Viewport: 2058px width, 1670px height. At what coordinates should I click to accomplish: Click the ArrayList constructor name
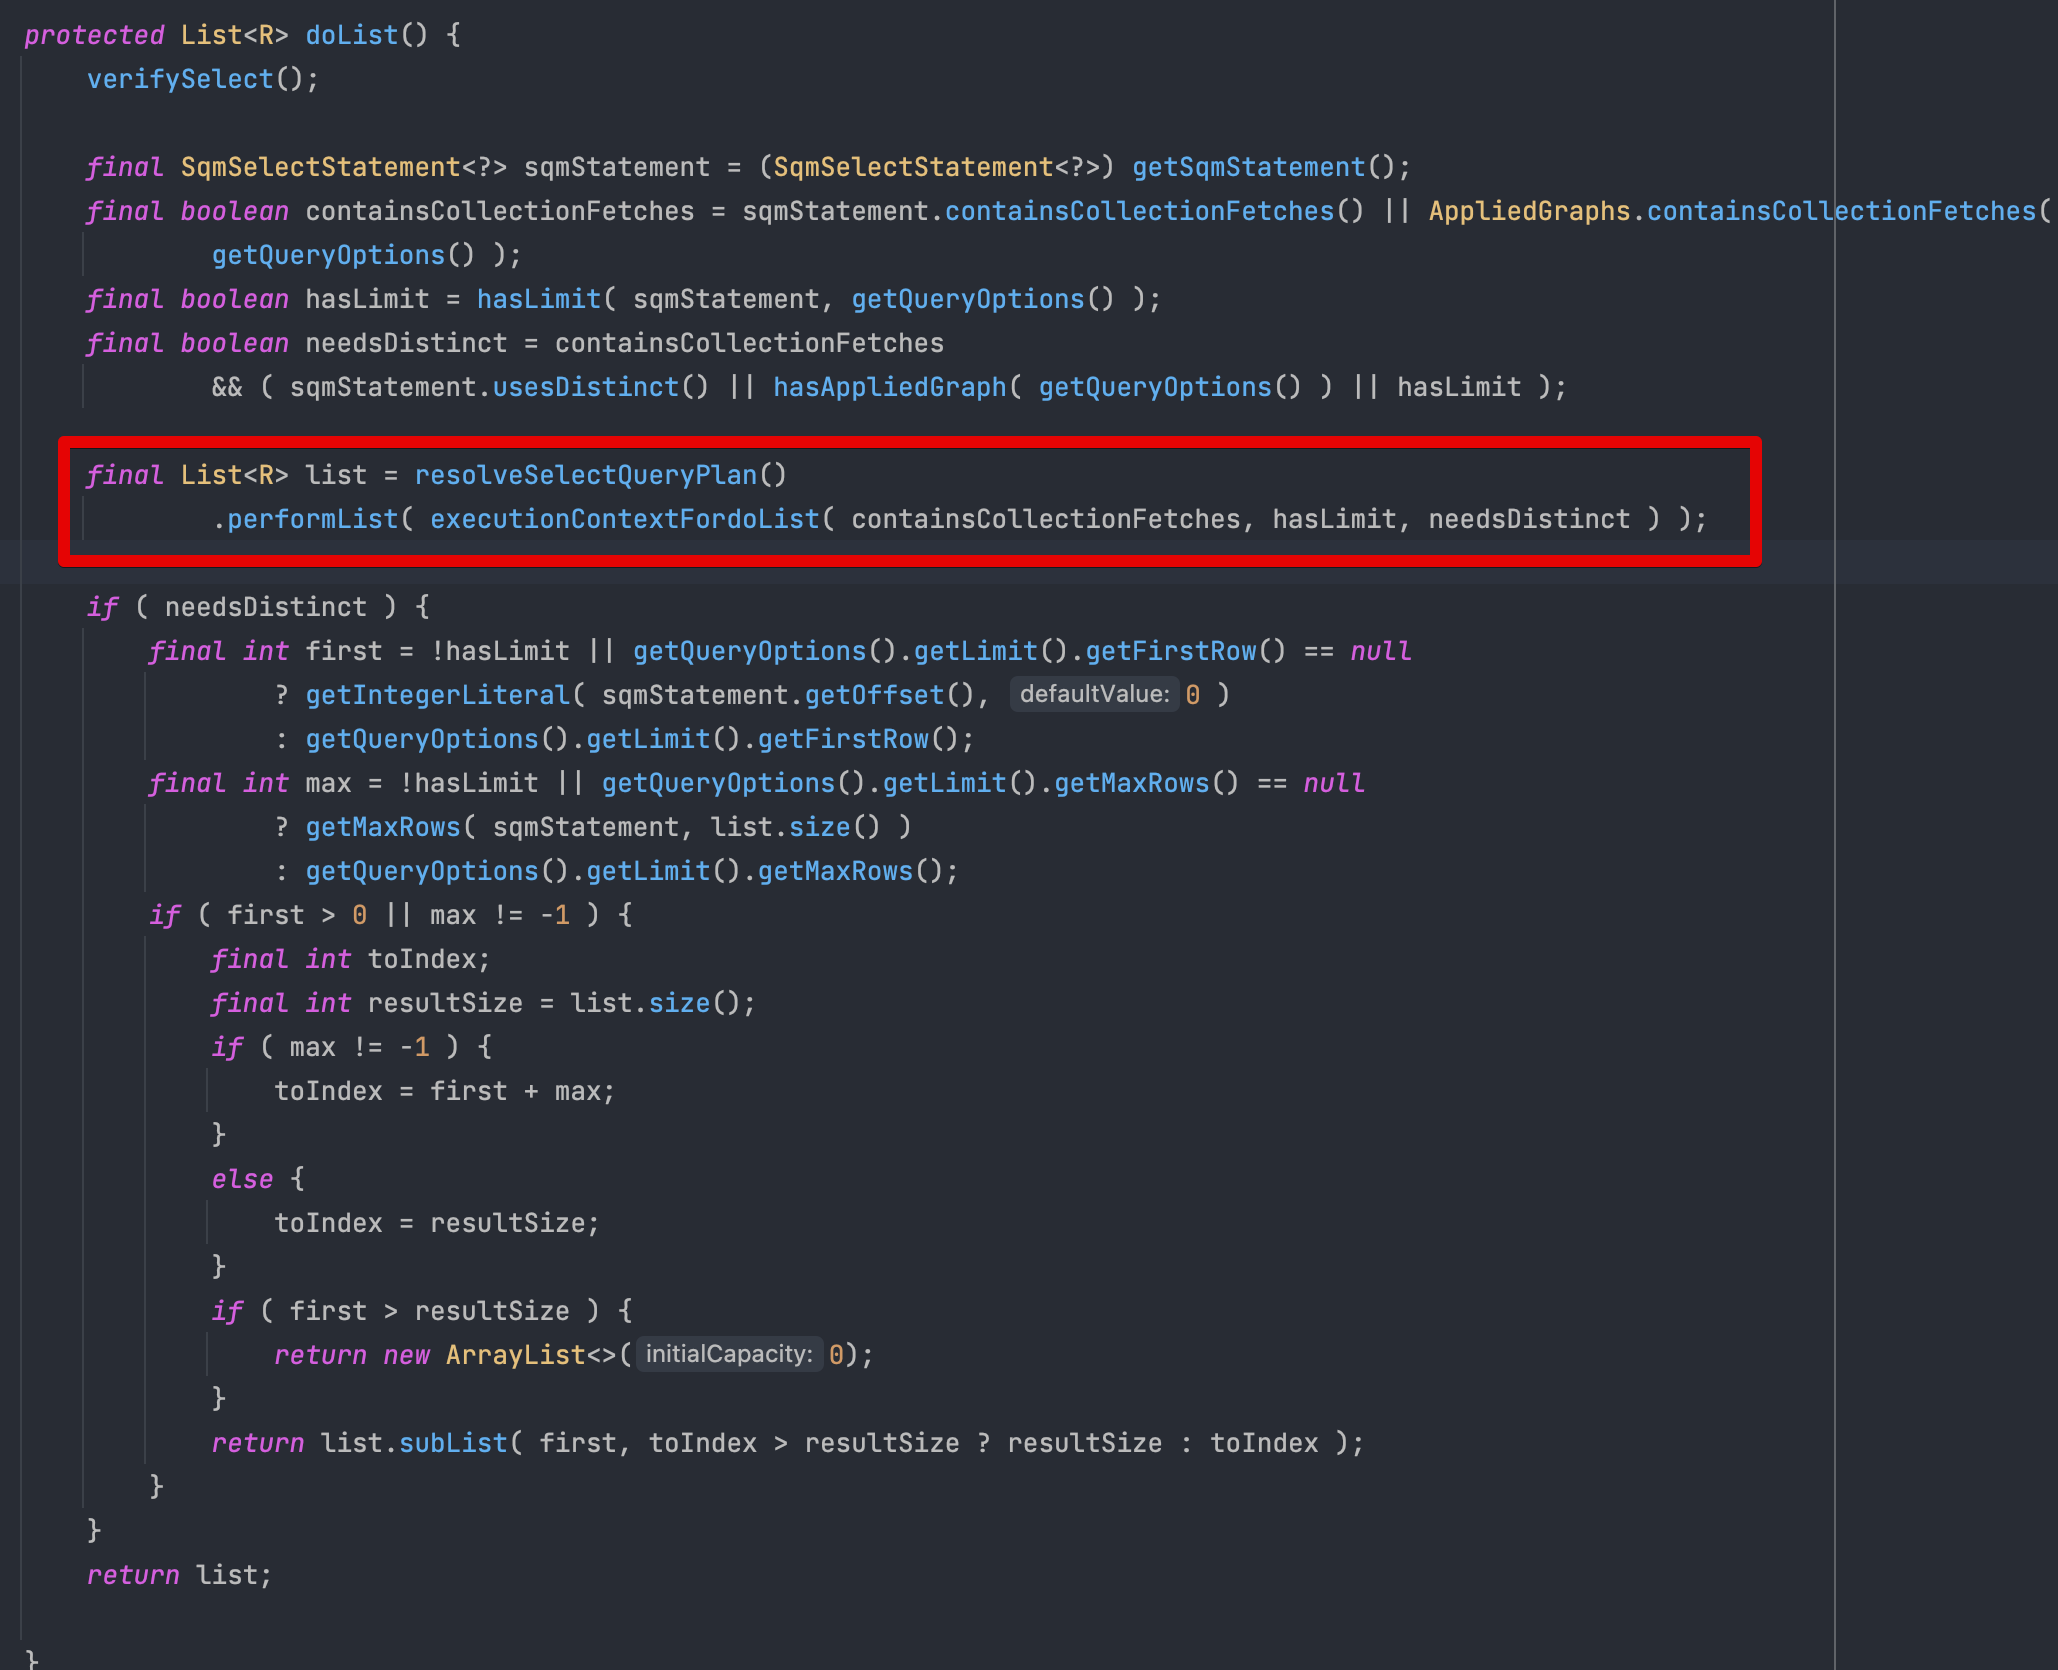click(x=515, y=1355)
